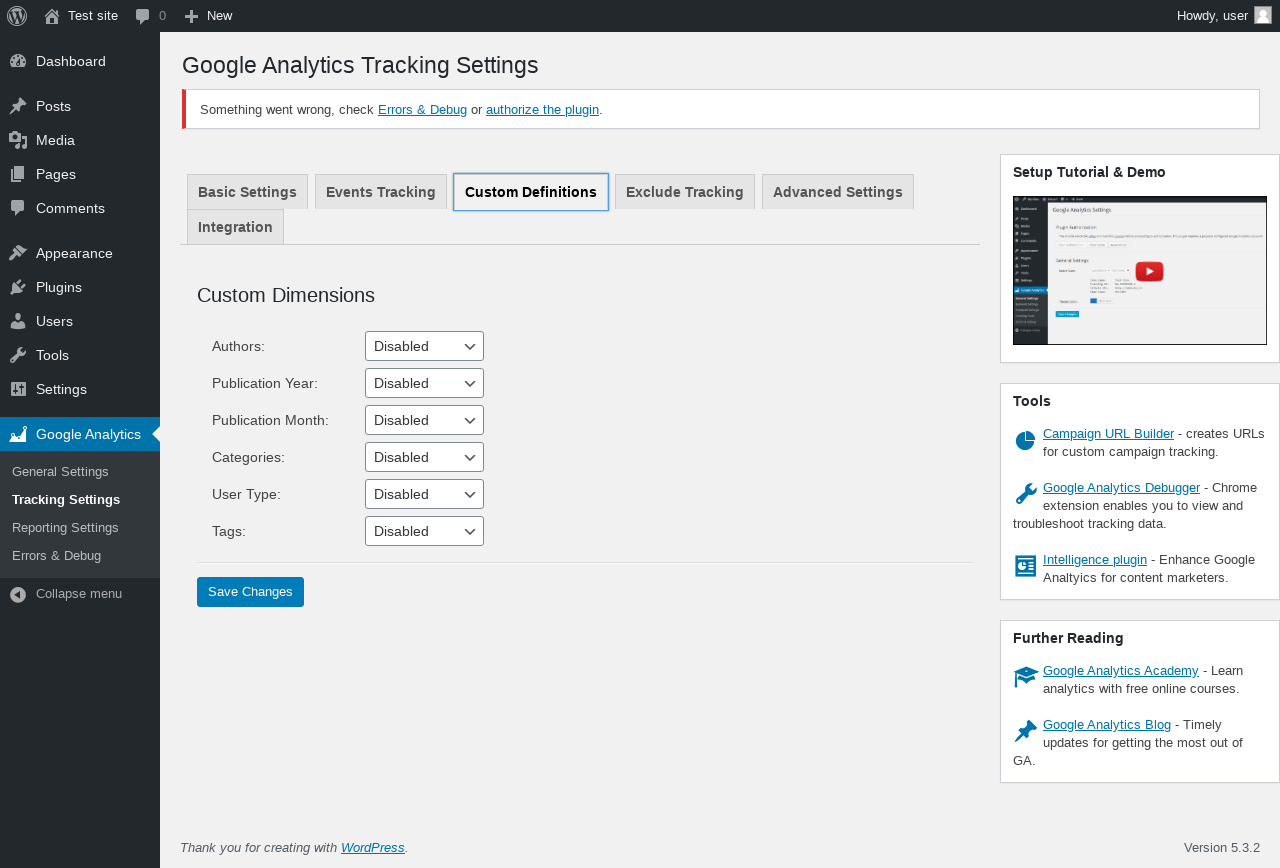Click the WordPress footer link
Viewport: 1280px width, 868px height.
coord(373,848)
